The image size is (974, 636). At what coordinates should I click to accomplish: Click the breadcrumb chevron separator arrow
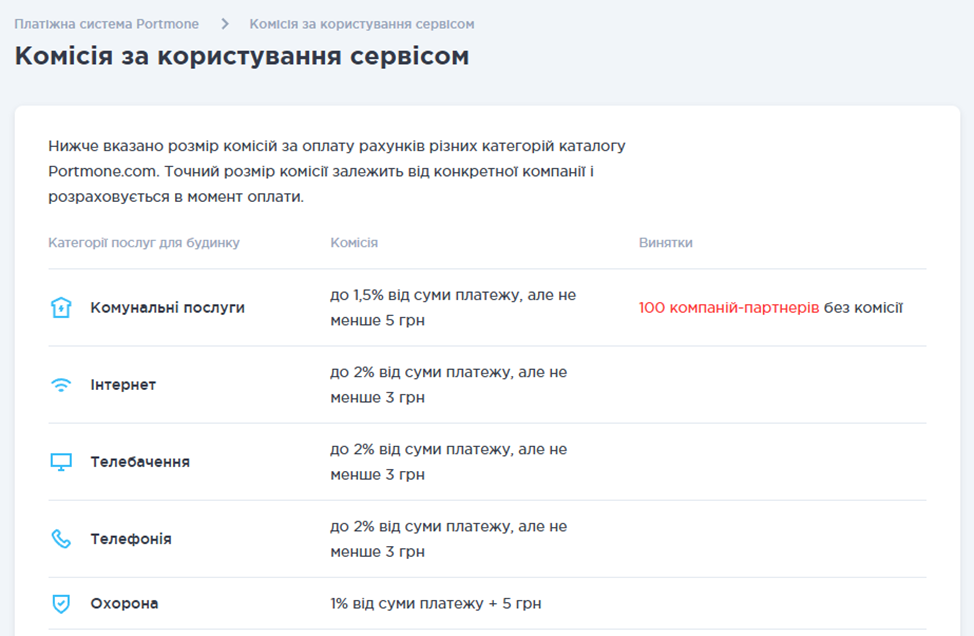[224, 23]
